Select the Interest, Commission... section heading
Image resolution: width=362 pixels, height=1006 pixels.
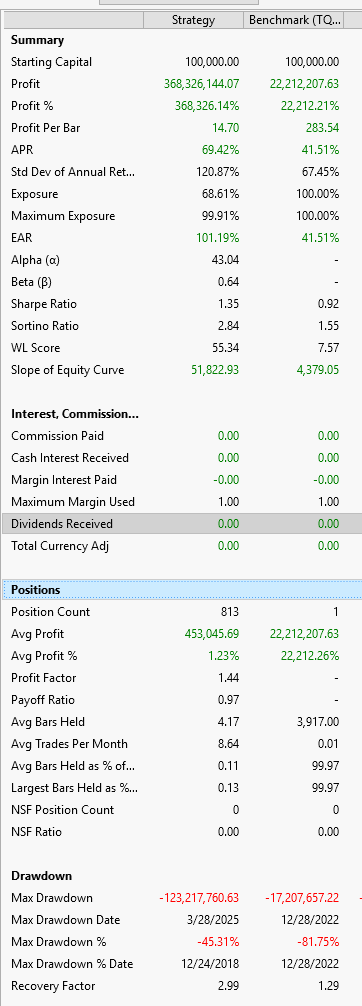[x=74, y=414]
